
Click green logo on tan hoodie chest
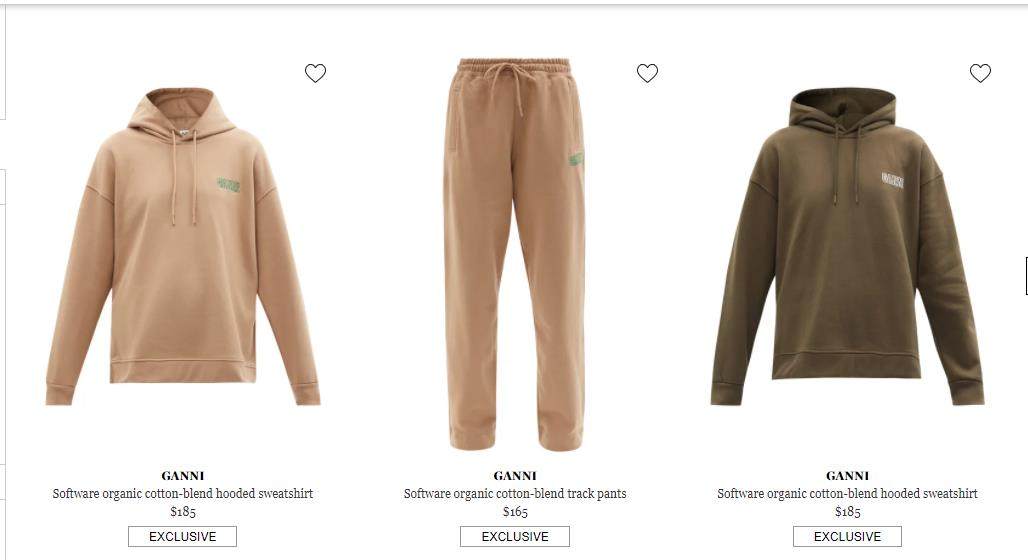point(228,185)
